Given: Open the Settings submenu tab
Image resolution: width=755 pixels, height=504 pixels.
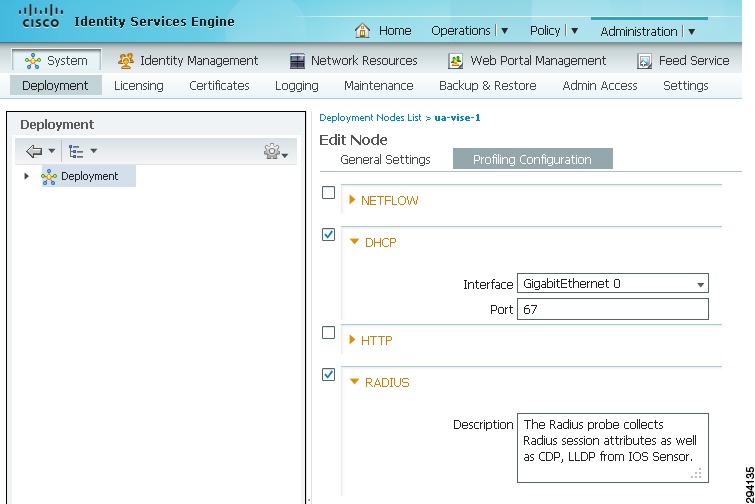Looking at the screenshot, I should (685, 86).
